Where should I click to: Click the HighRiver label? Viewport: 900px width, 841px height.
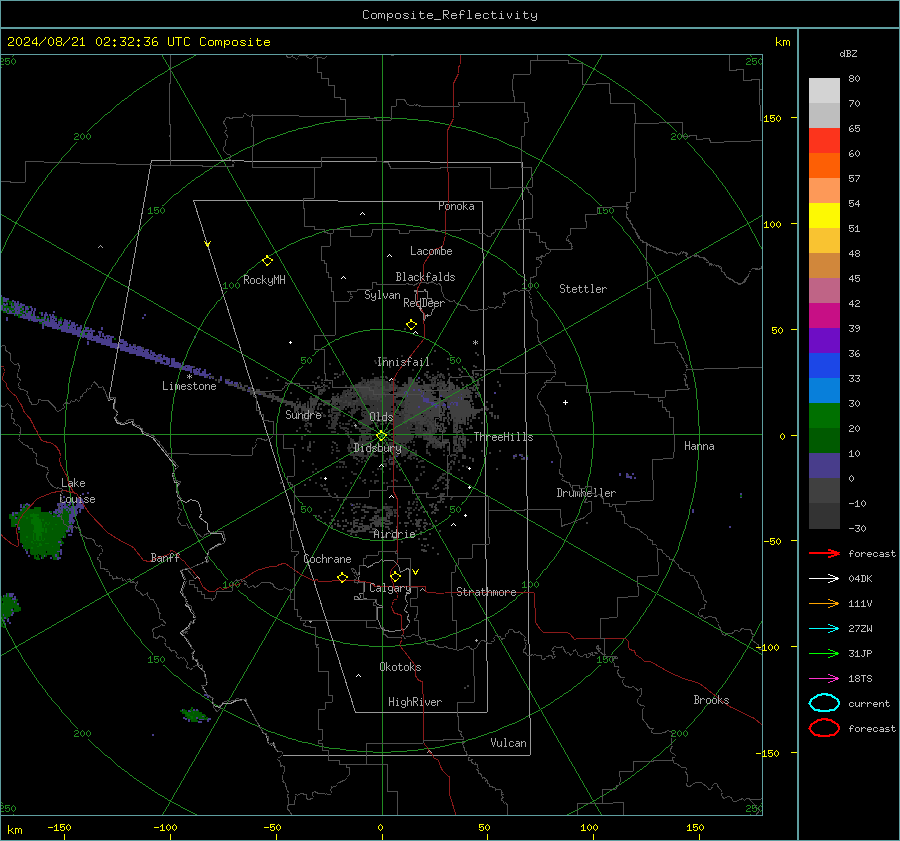point(415,702)
